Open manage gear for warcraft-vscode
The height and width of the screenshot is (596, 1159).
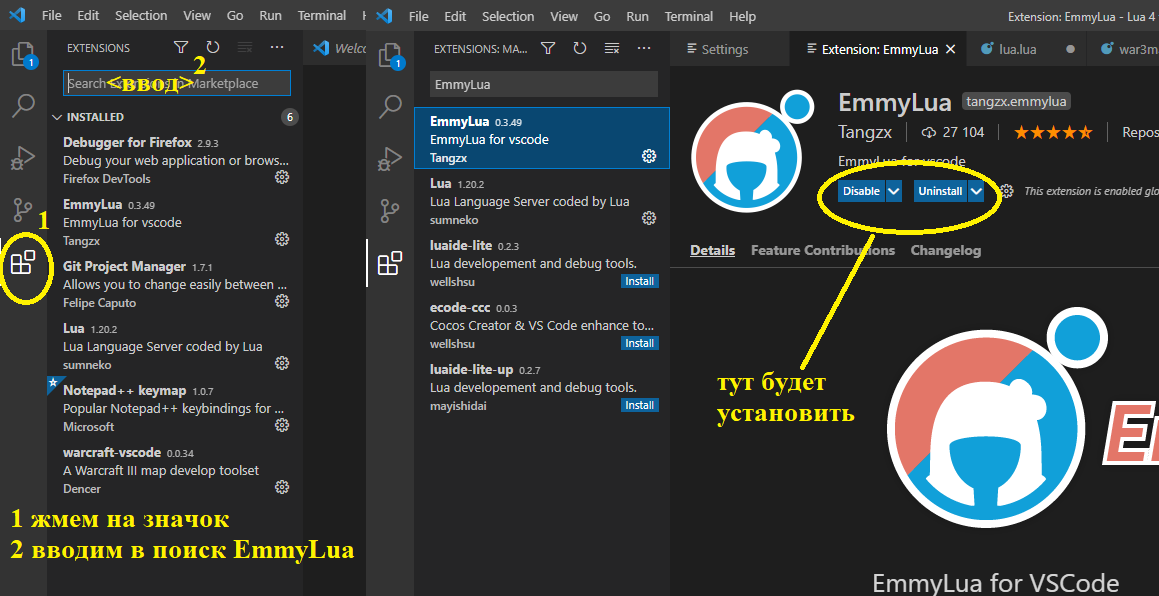point(282,487)
